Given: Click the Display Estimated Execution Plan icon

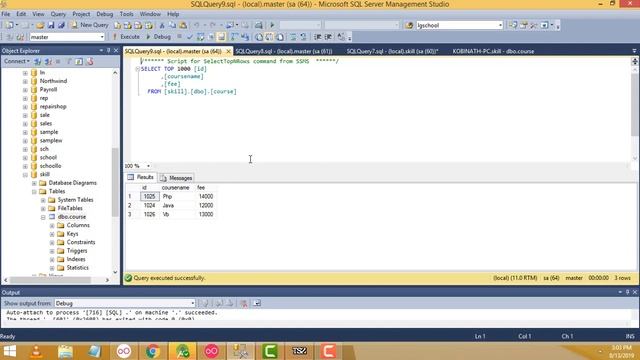Looking at the screenshot, I should [200, 37].
